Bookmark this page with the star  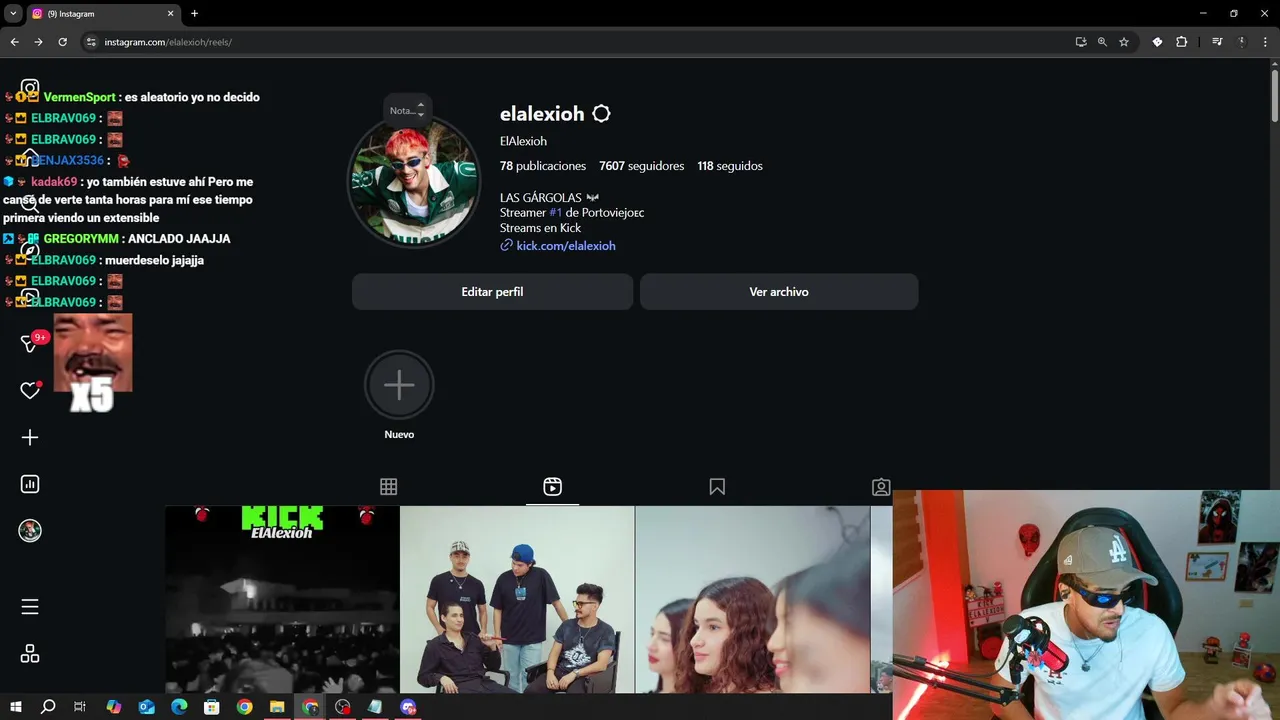pos(1124,42)
